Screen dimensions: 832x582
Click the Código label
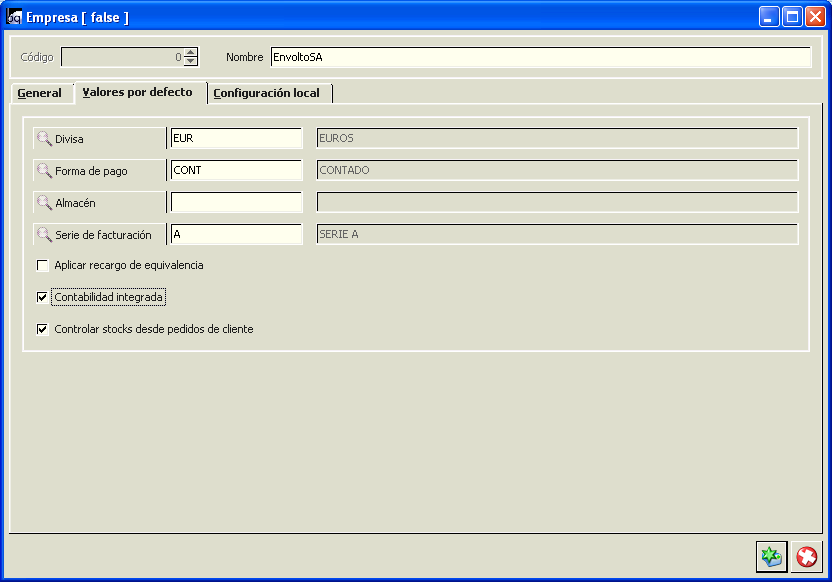pos(37,57)
